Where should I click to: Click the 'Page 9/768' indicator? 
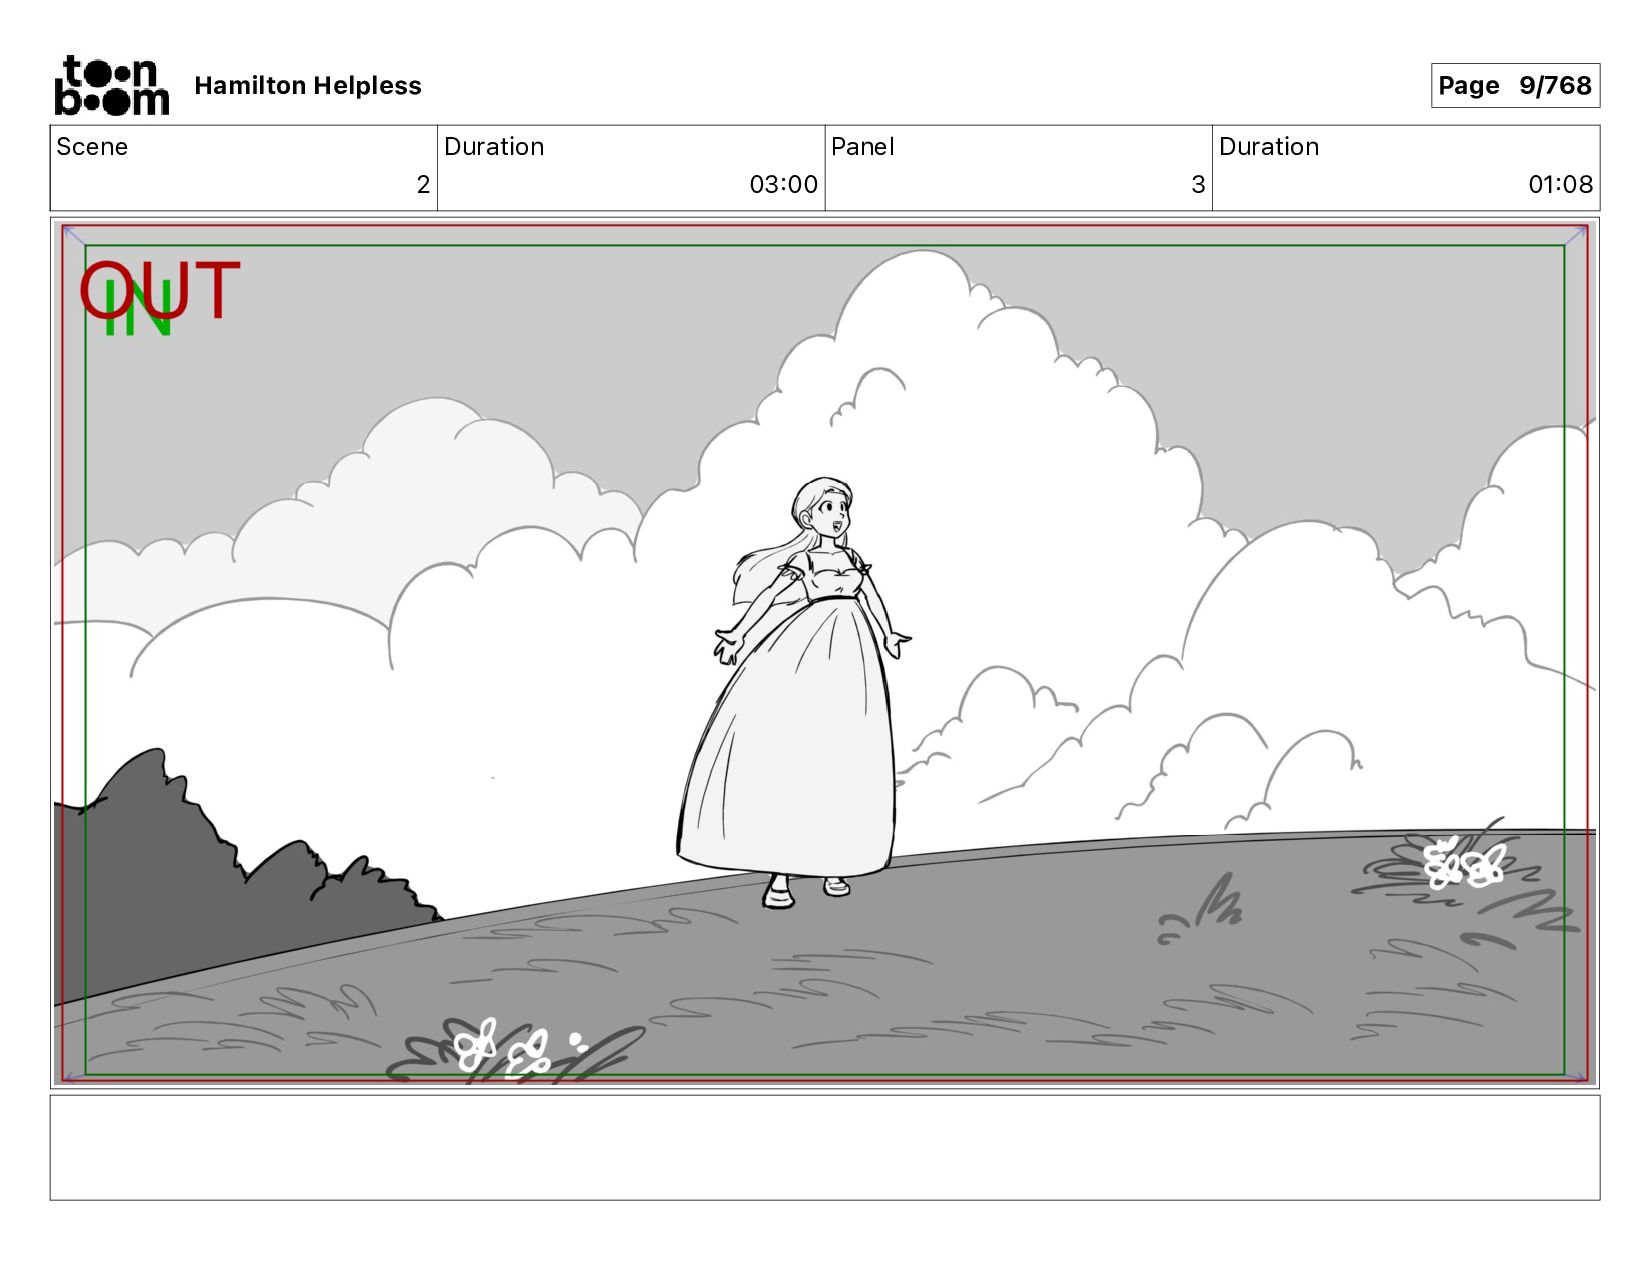1515,85
